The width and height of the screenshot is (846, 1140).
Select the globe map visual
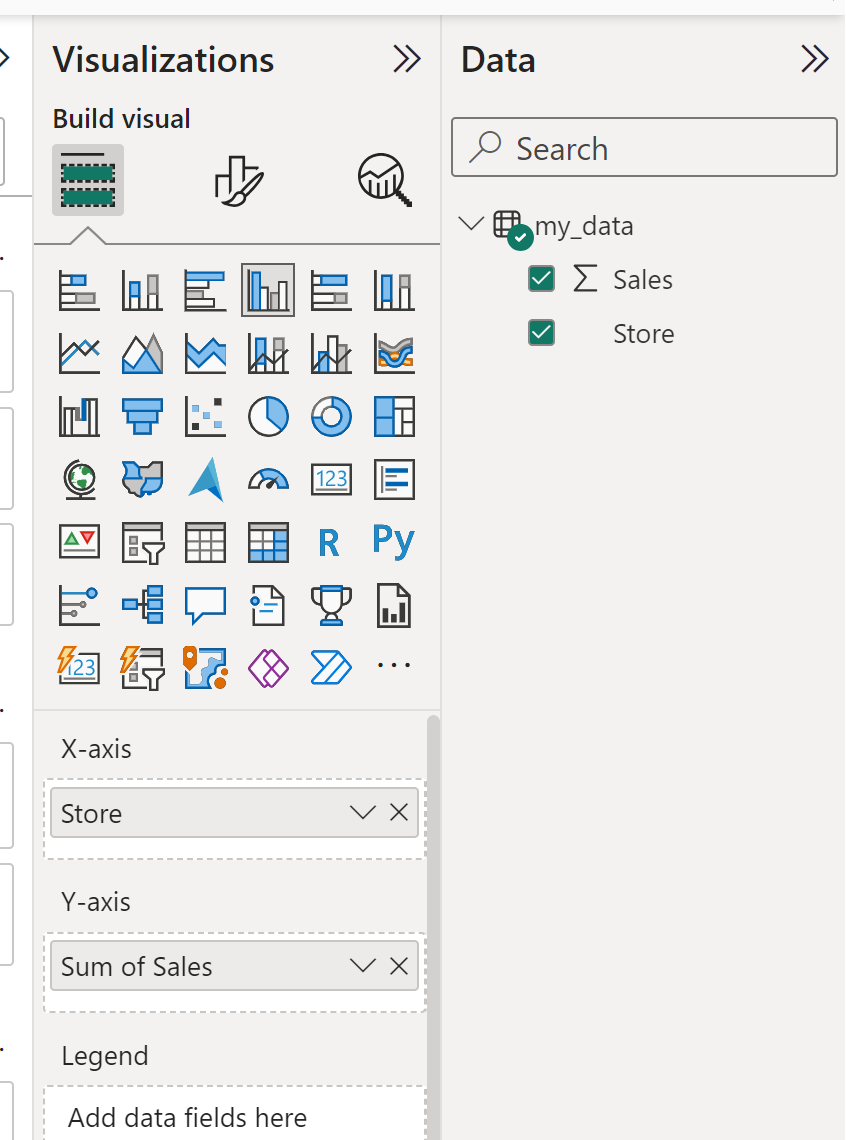click(x=79, y=480)
